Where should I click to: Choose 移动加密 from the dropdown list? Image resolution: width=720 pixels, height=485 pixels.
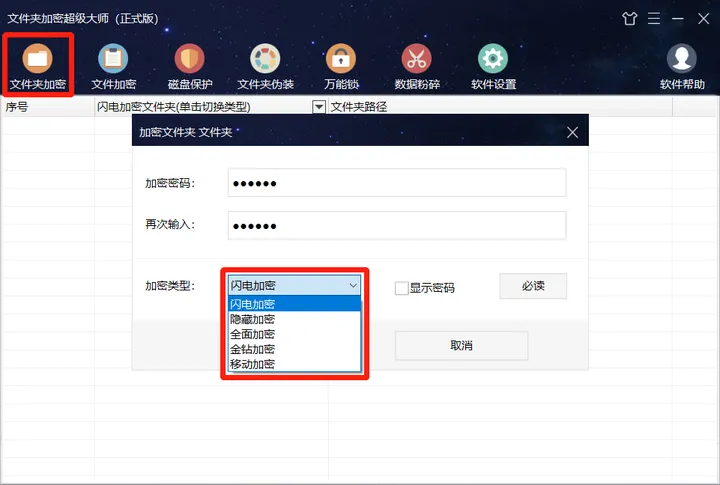tap(294, 364)
